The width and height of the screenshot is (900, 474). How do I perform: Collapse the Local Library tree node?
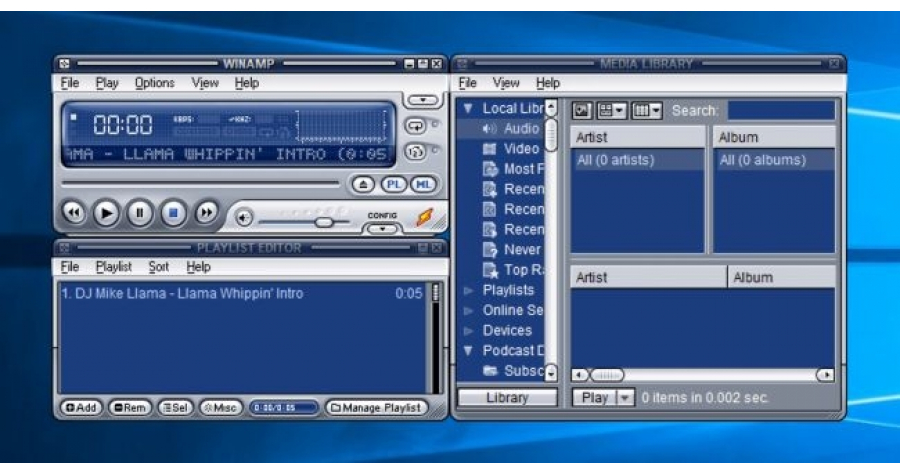coord(468,108)
